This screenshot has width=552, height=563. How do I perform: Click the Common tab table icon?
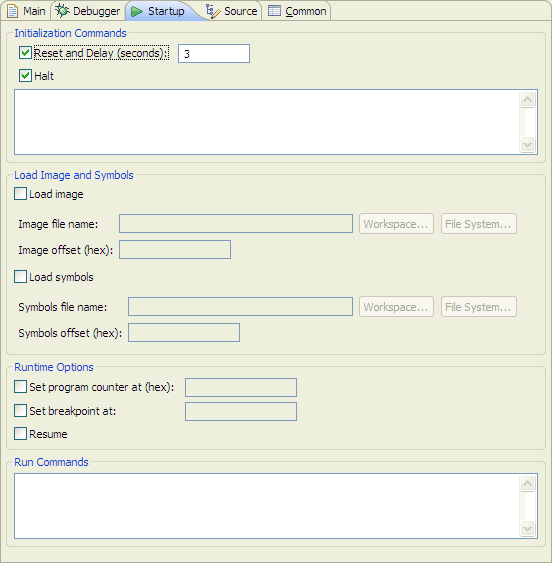(274, 11)
